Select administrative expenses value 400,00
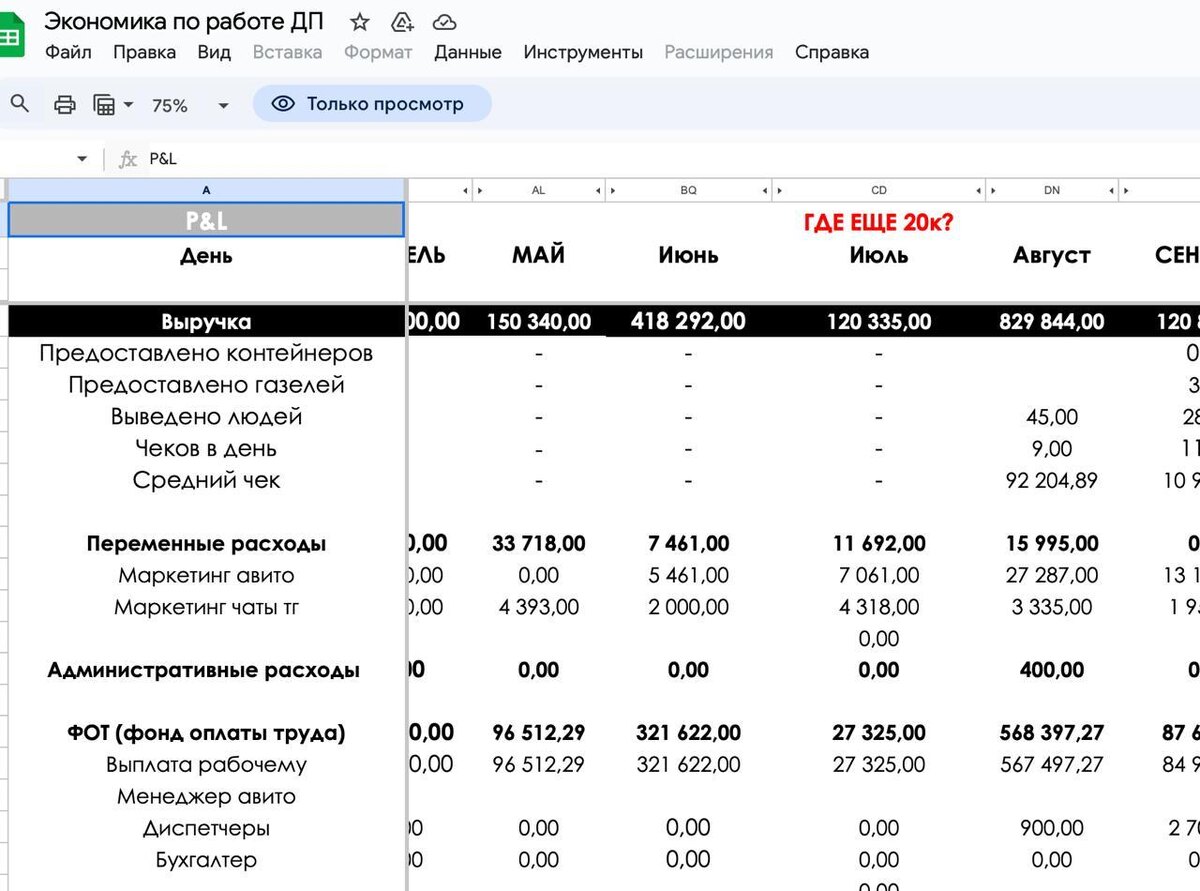1200x891 pixels. click(x=1052, y=670)
